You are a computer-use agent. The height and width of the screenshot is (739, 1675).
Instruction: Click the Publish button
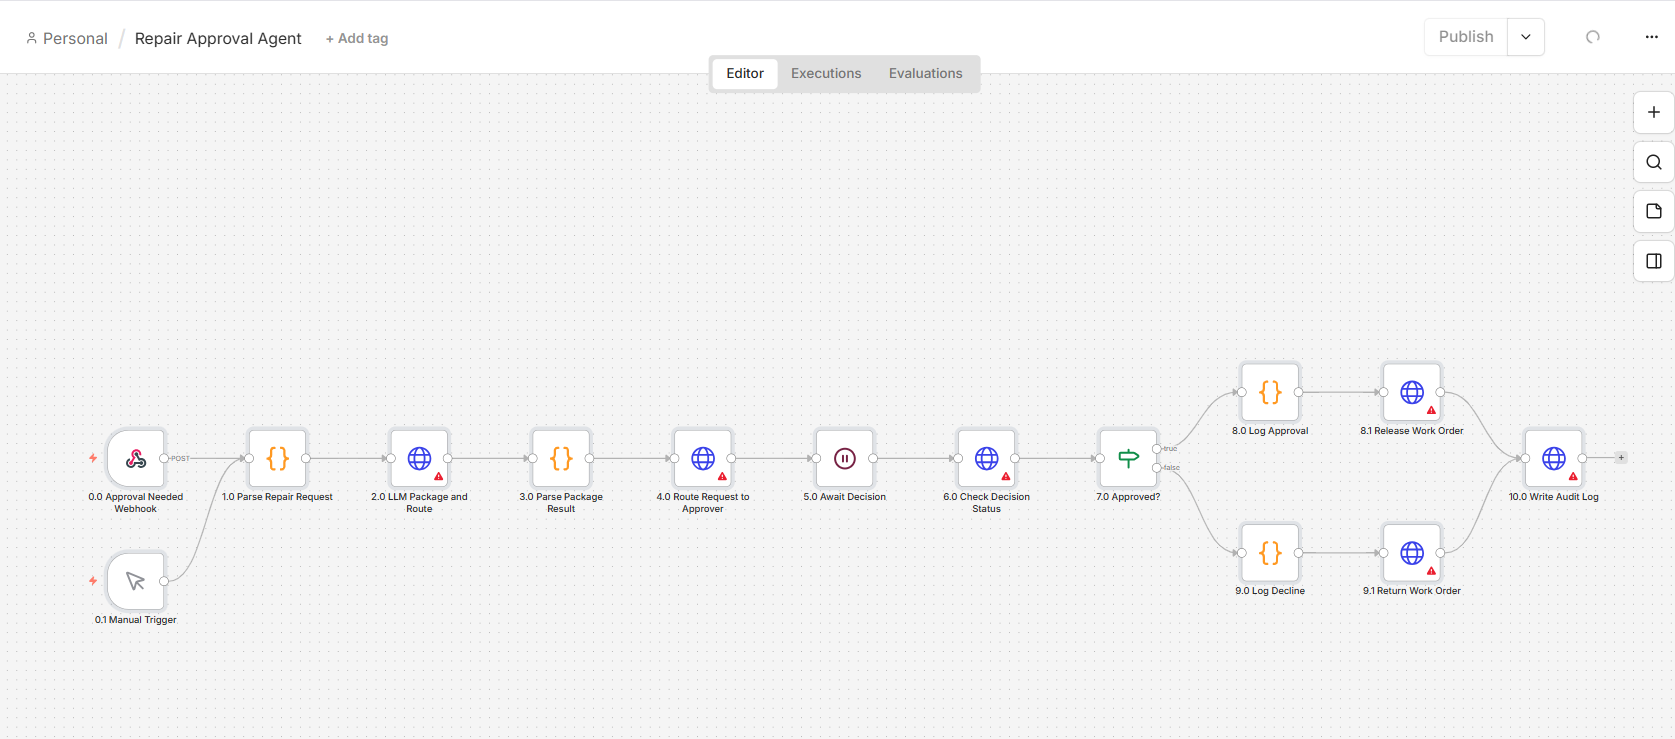[x=1466, y=37]
